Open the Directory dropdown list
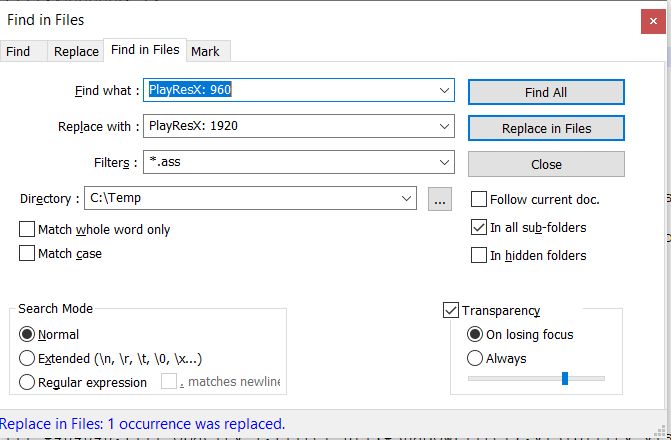Viewport: 671px width, 440px height. tap(406, 198)
